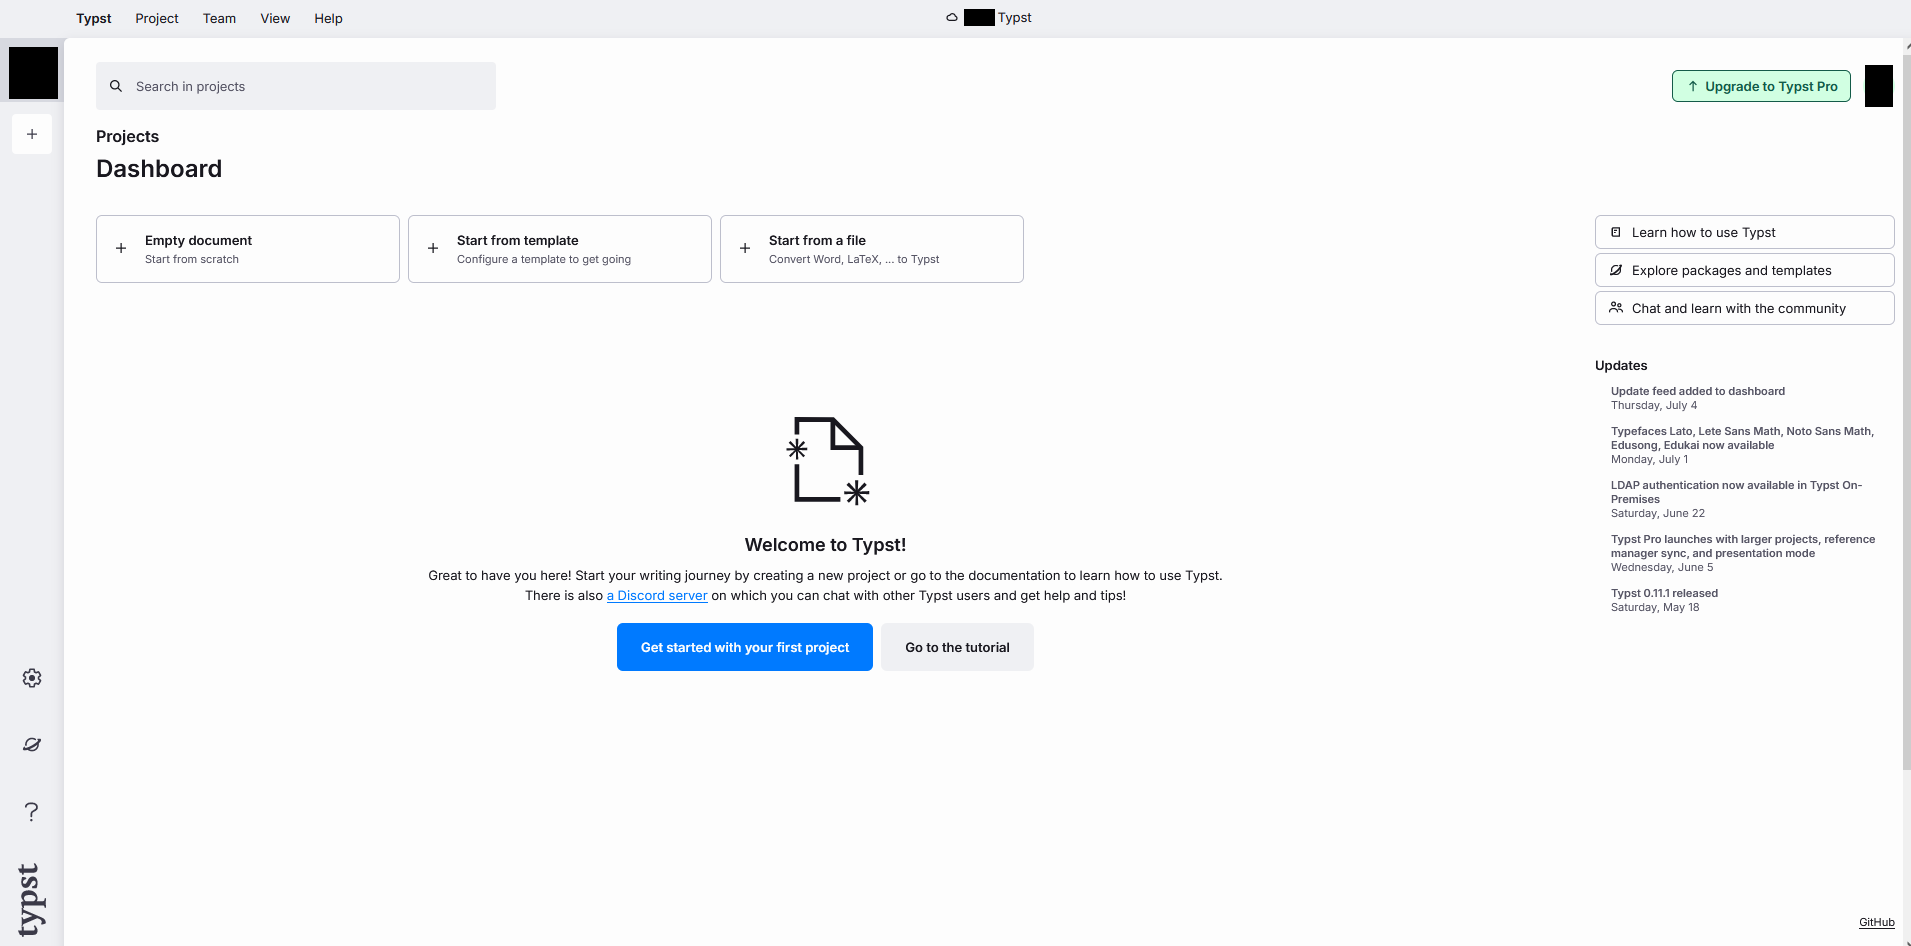Open the Typst menu
The height and width of the screenshot is (946, 1911).
tap(94, 18)
